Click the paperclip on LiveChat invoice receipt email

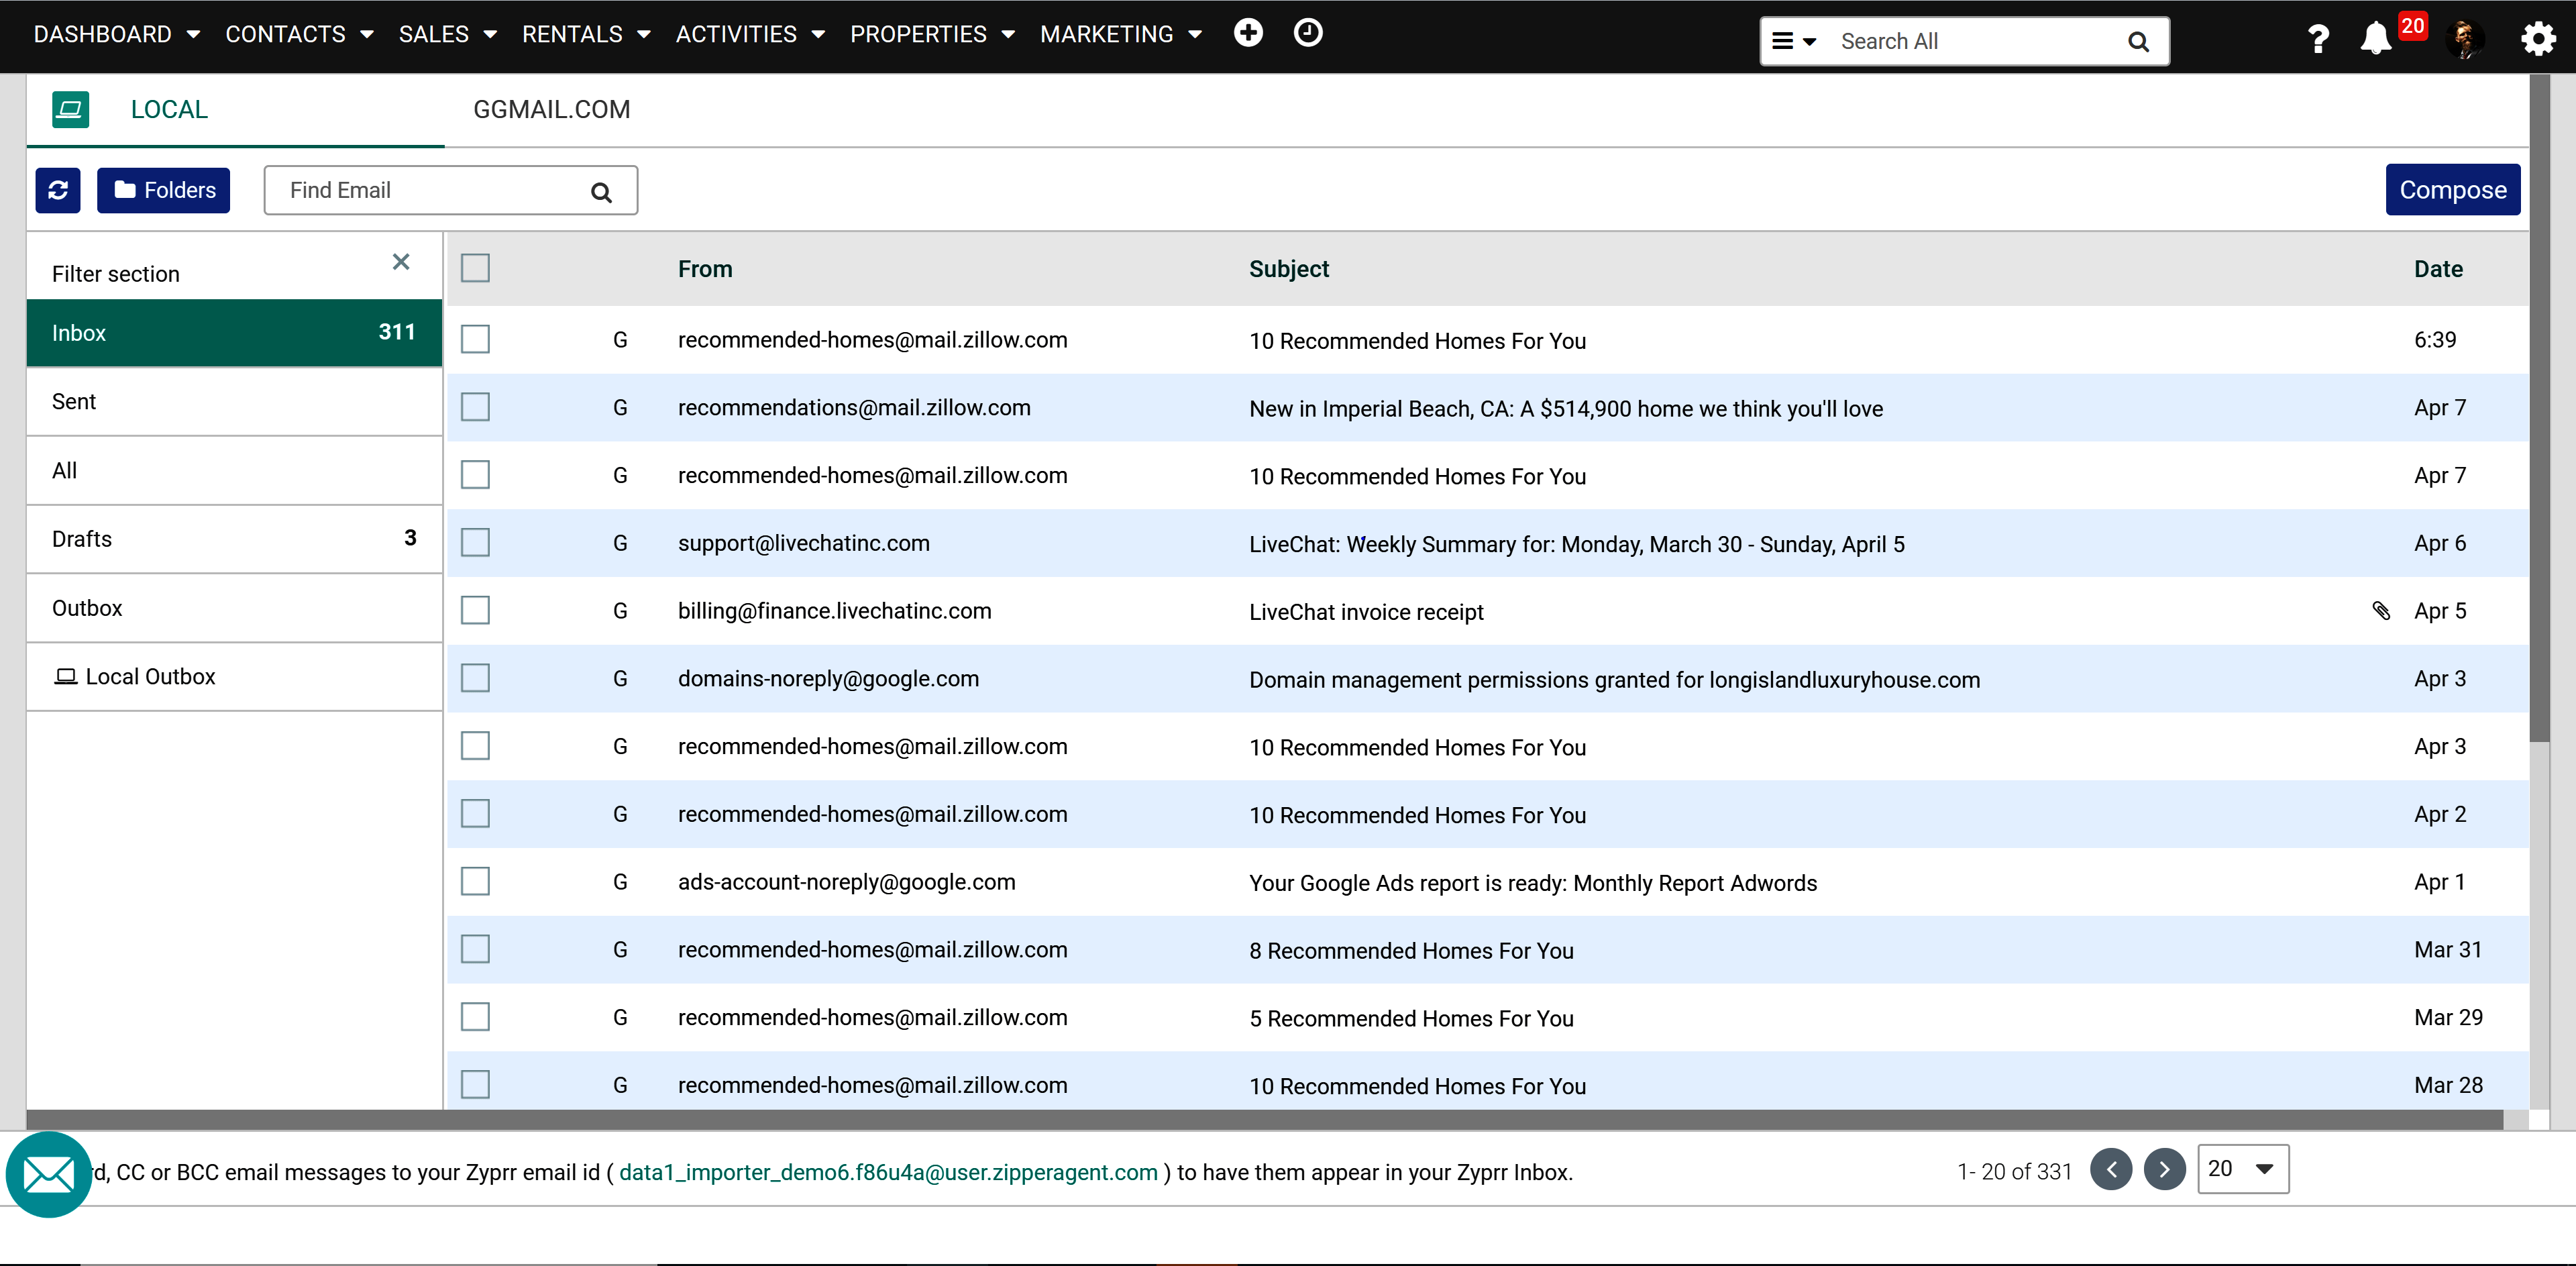click(x=2381, y=611)
